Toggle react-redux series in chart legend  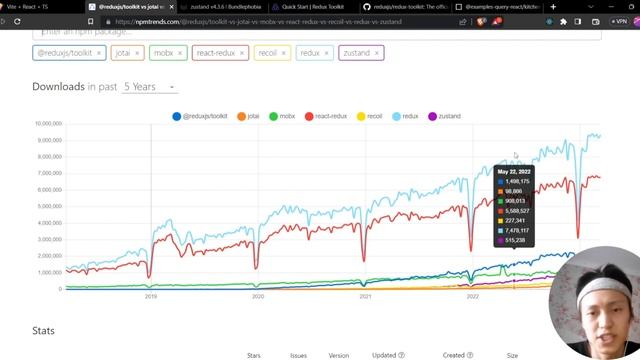pyautogui.click(x=326, y=116)
